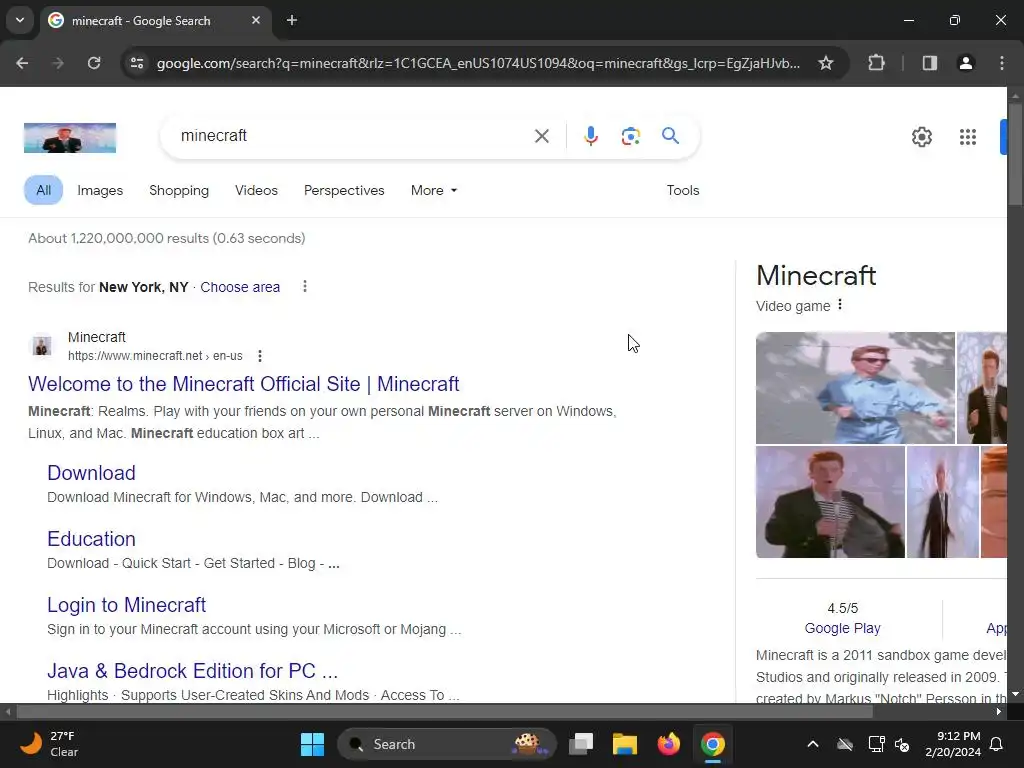Switch to the Shopping tab
Screen dimensions: 1024x768
coord(179,190)
